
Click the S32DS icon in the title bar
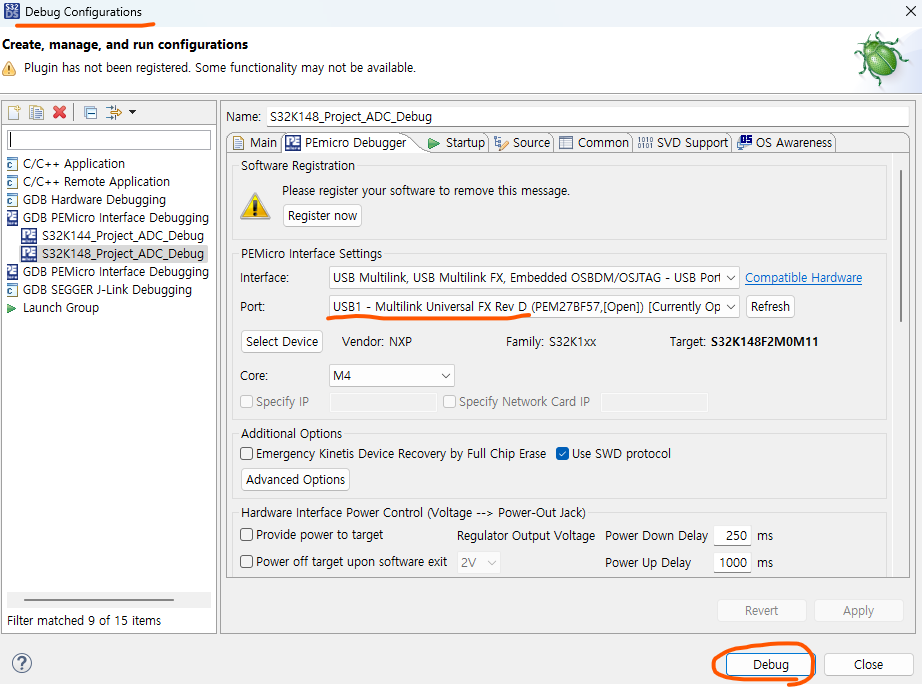[x=11, y=11]
